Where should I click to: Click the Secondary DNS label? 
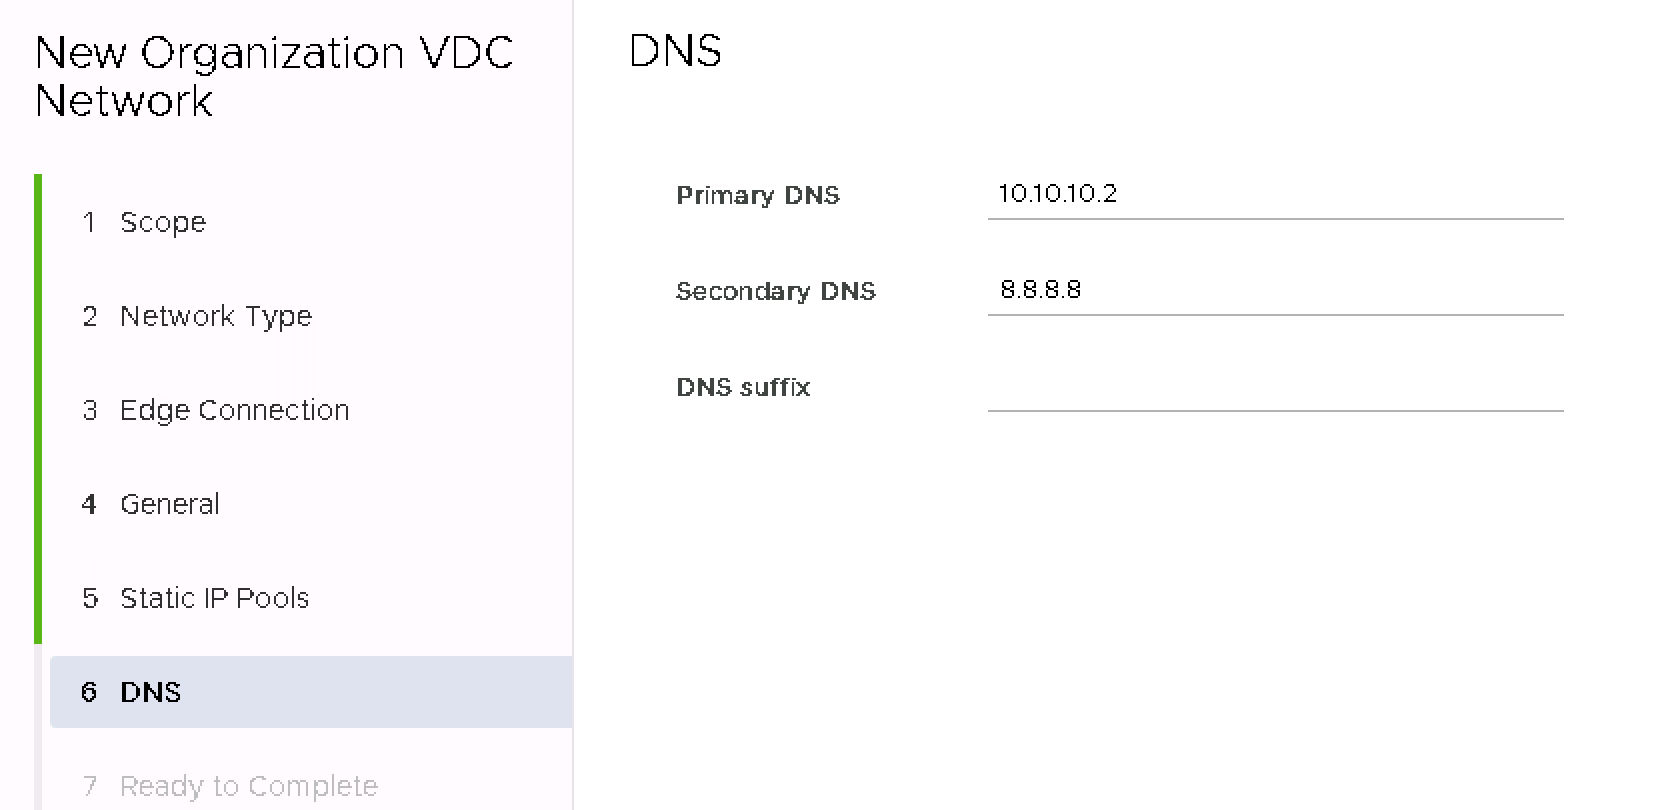tap(775, 291)
